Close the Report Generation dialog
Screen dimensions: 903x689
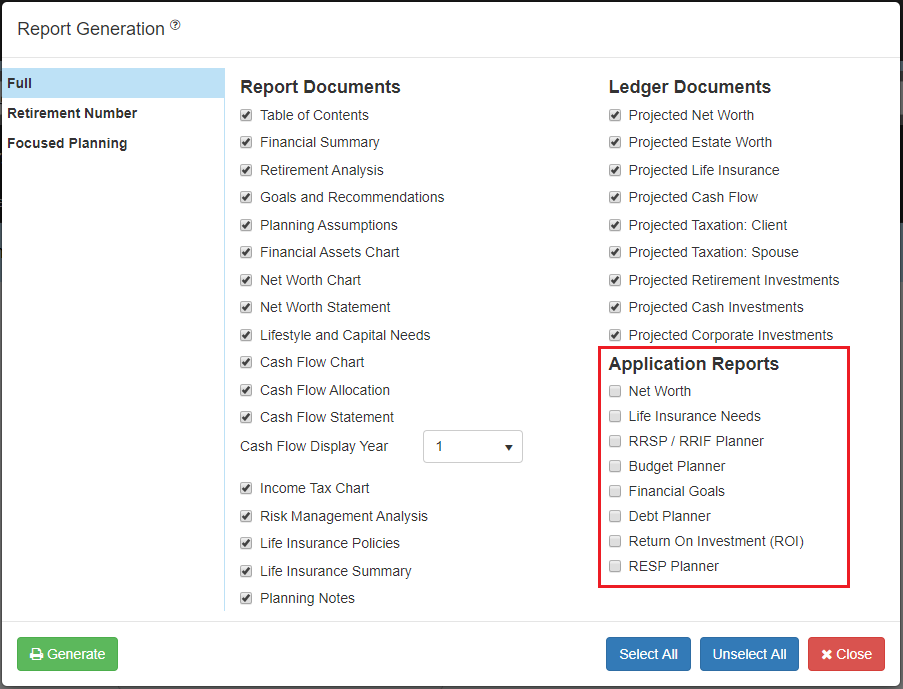(846, 654)
